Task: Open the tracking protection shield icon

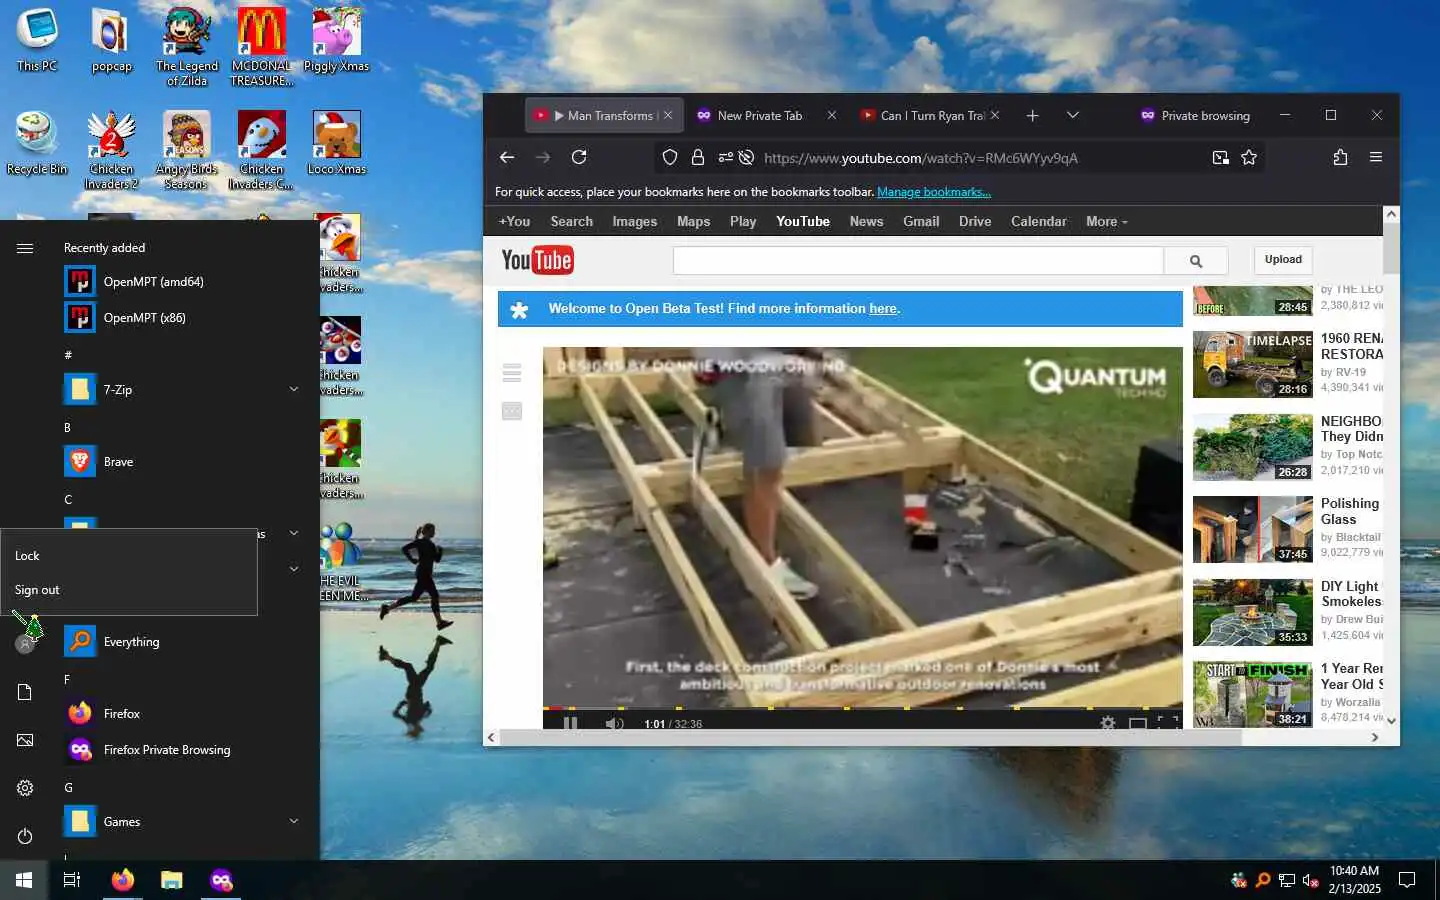Action: click(670, 157)
